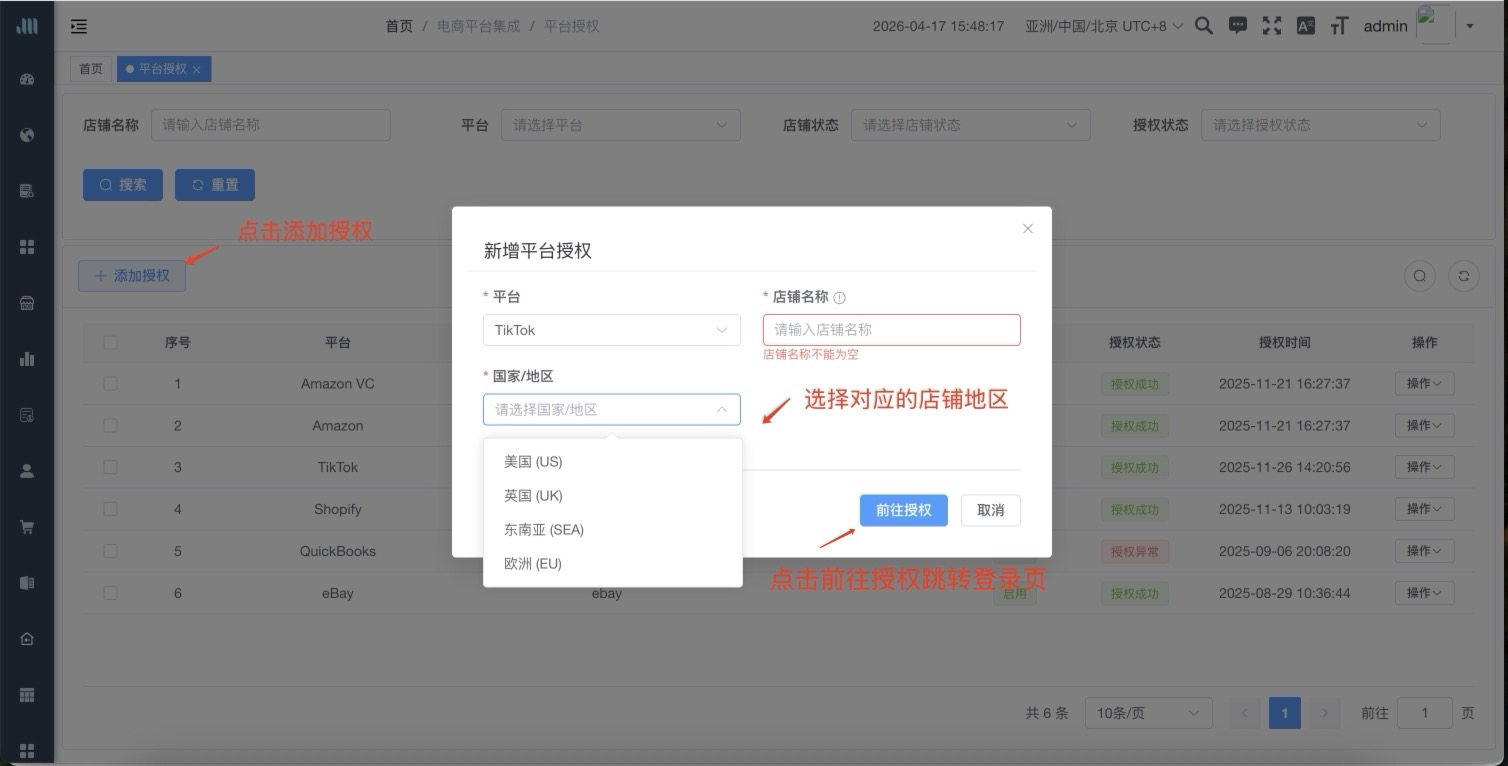Viewport: 1508px width, 766px height.
Task: Focus the dialog's 请输入店铺名称 input
Action: [x=892, y=330]
